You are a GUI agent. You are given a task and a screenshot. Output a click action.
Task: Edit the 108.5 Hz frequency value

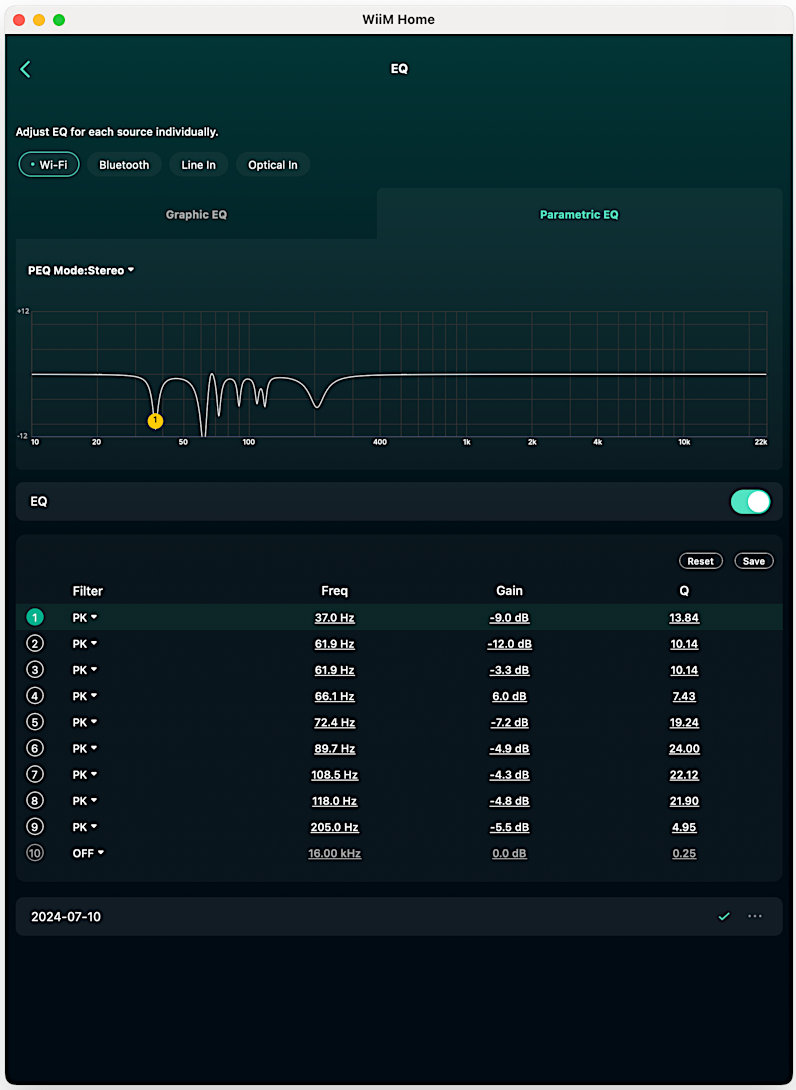coord(334,774)
